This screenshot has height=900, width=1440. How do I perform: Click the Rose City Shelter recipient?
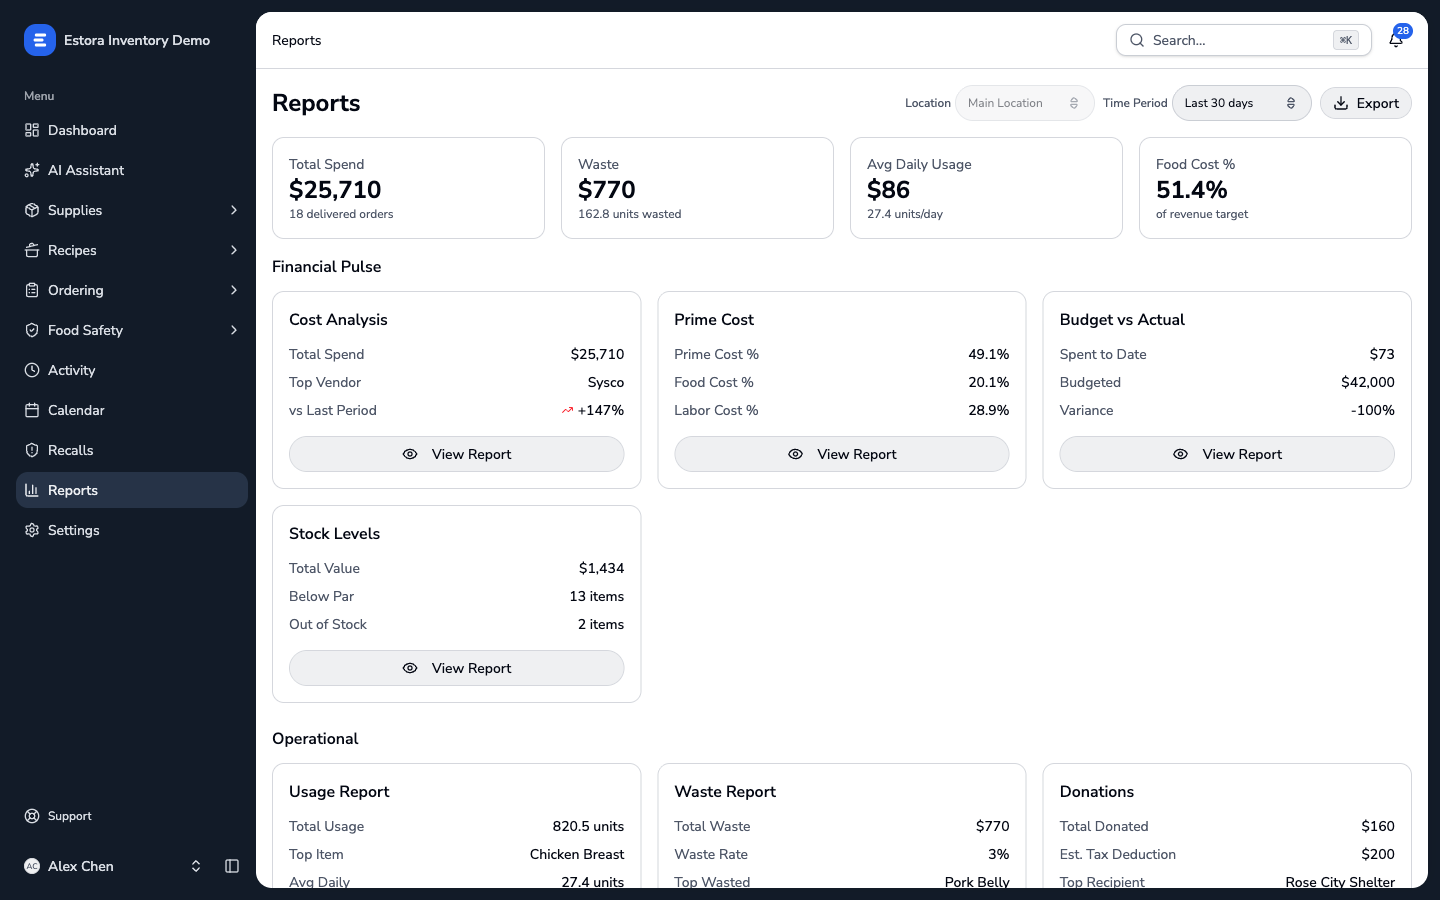pyautogui.click(x=1340, y=882)
